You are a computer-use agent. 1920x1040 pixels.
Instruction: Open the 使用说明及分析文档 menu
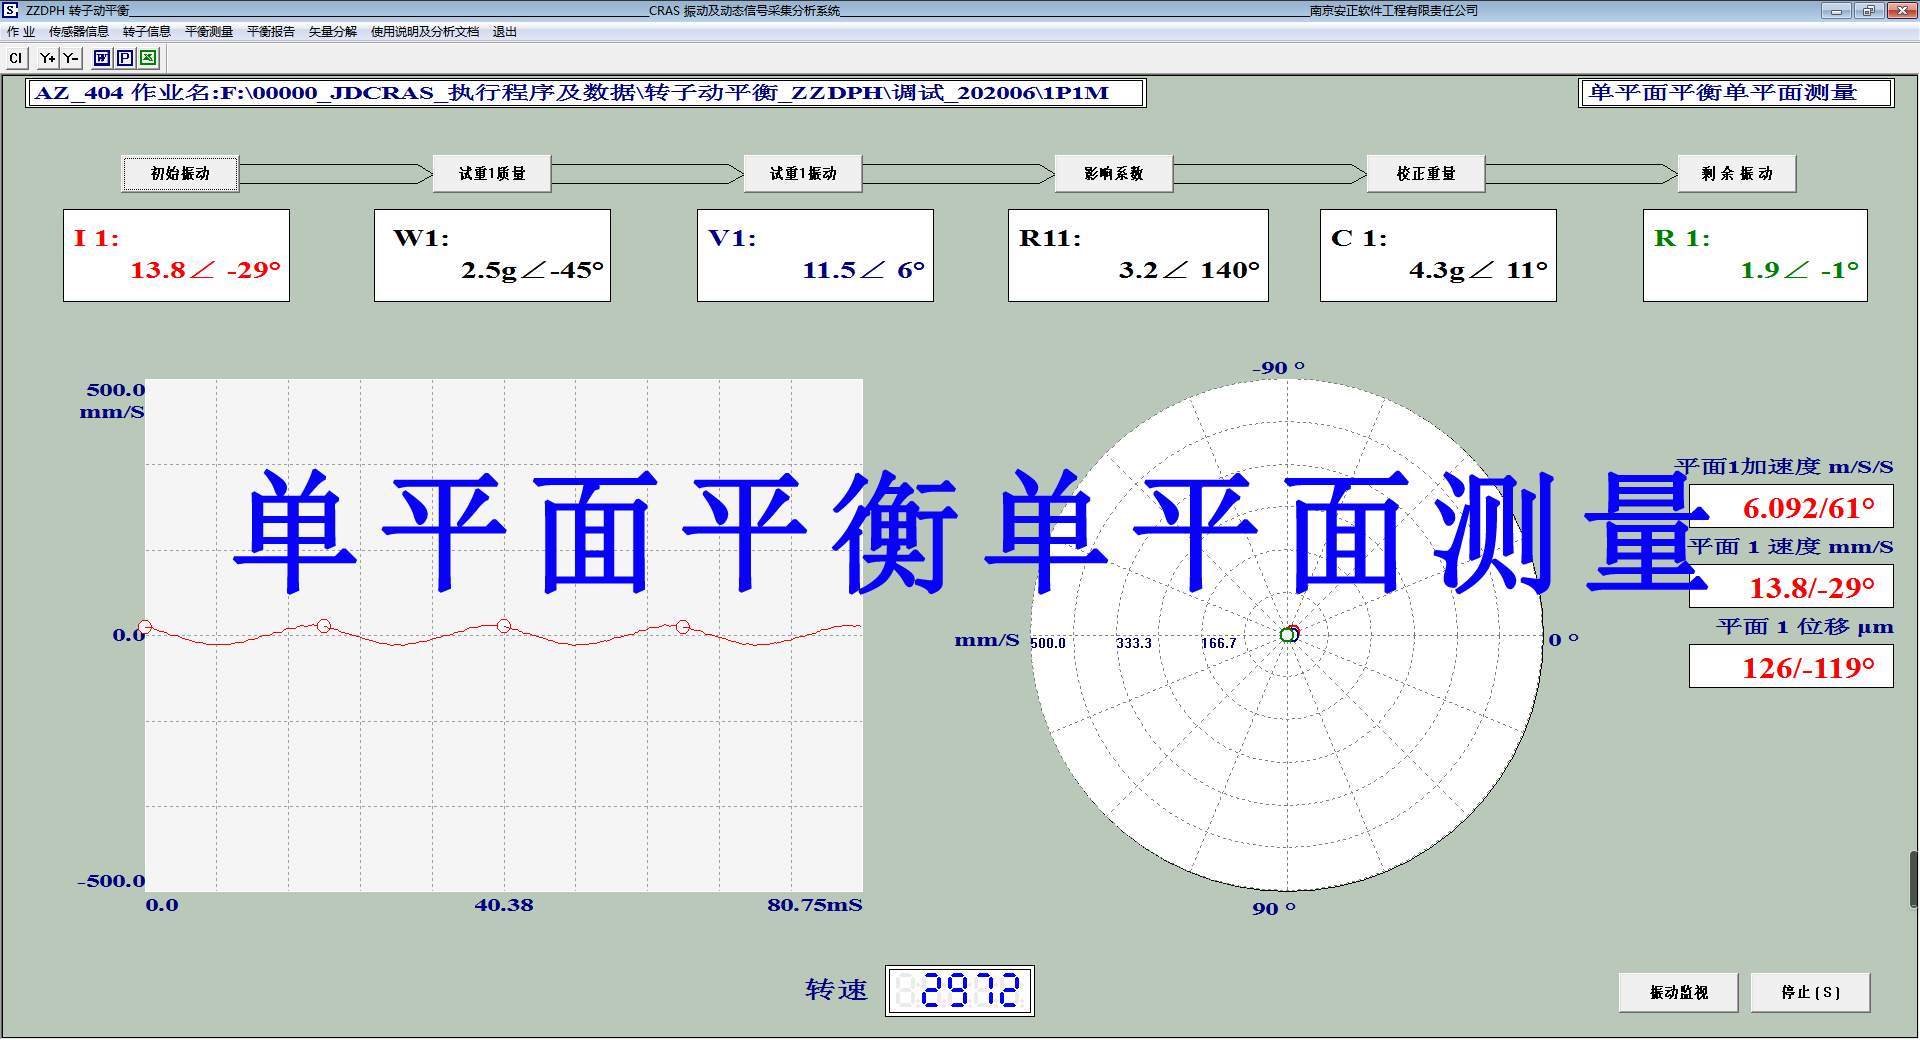(x=425, y=32)
